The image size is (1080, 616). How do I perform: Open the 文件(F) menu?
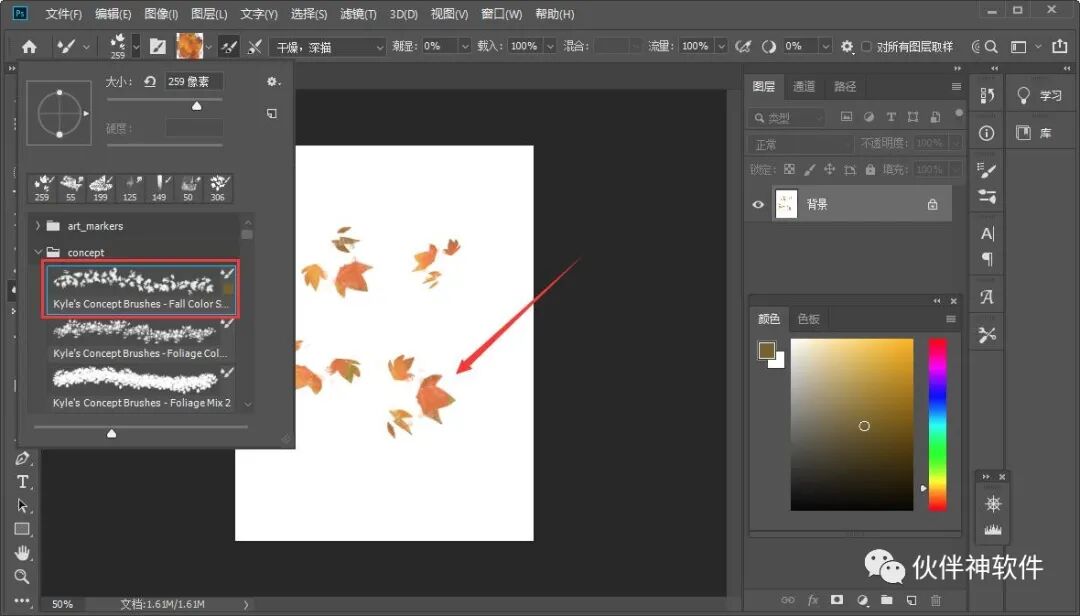[x=63, y=14]
